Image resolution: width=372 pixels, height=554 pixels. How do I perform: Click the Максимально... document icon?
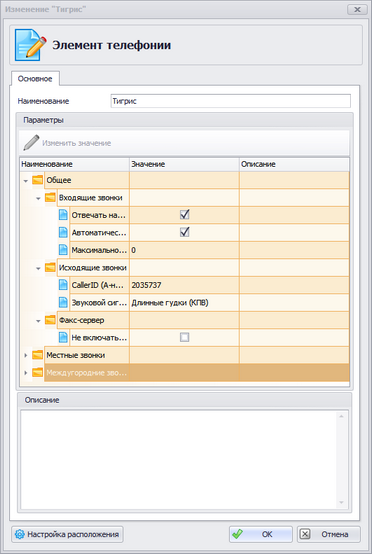pos(63,250)
